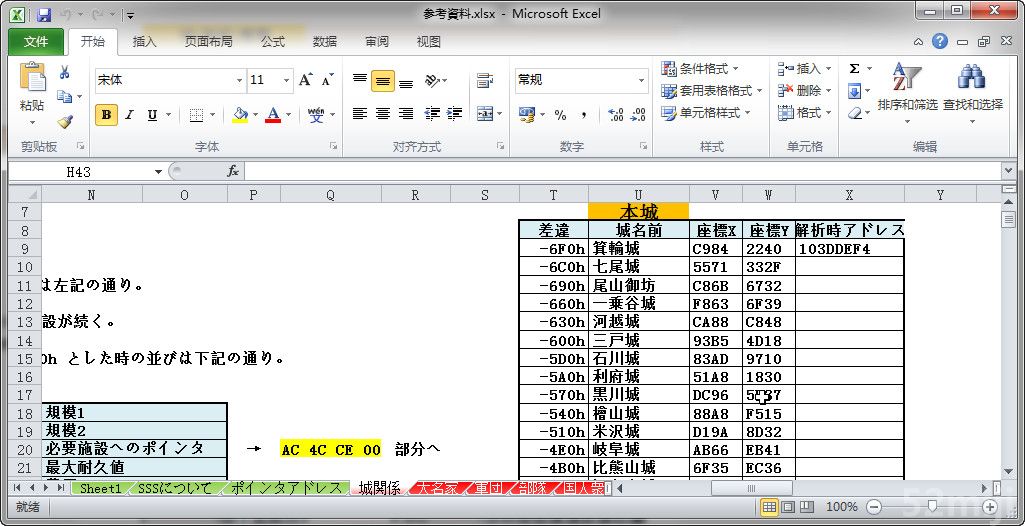
Task: Open the green 文件 file button
Action: click(36, 41)
